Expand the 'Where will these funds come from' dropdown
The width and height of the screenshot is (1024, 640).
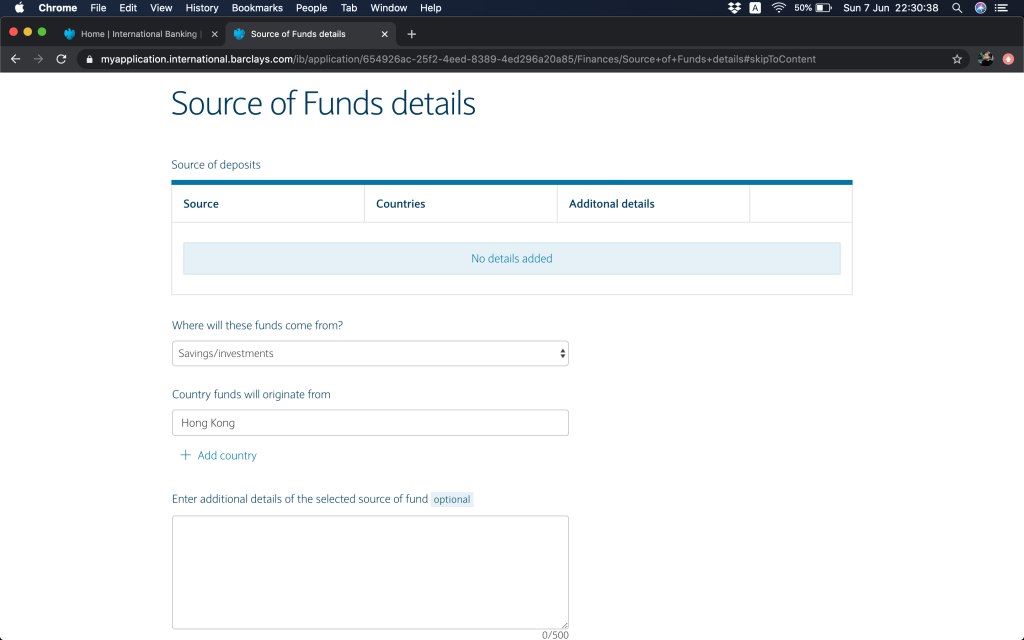point(370,353)
